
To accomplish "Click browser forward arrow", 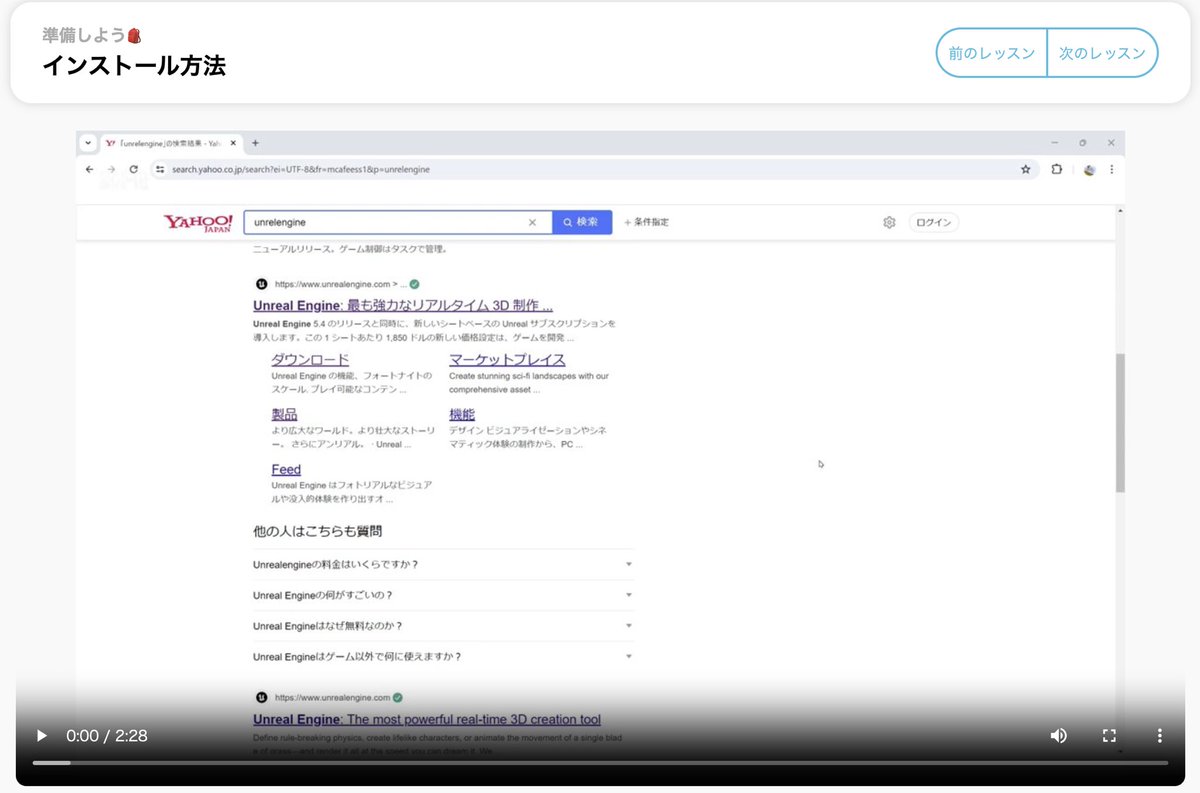I will pyautogui.click(x=112, y=169).
